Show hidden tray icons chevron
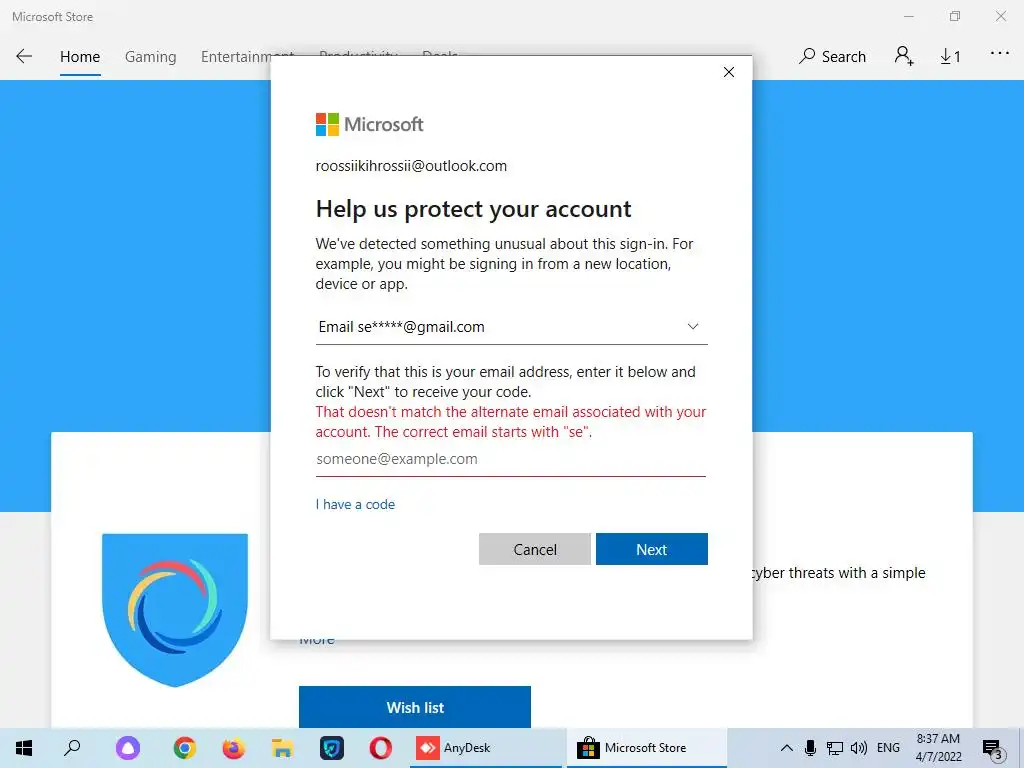 pyautogui.click(x=787, y=748)
